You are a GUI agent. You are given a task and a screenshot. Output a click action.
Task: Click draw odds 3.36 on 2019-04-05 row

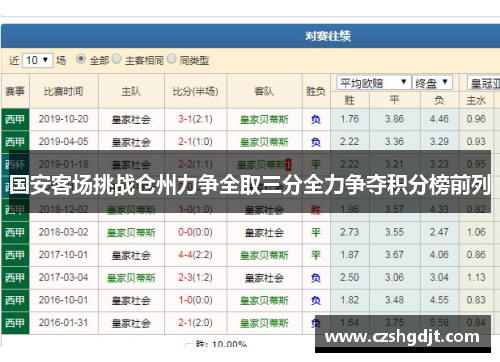(394, 142)
